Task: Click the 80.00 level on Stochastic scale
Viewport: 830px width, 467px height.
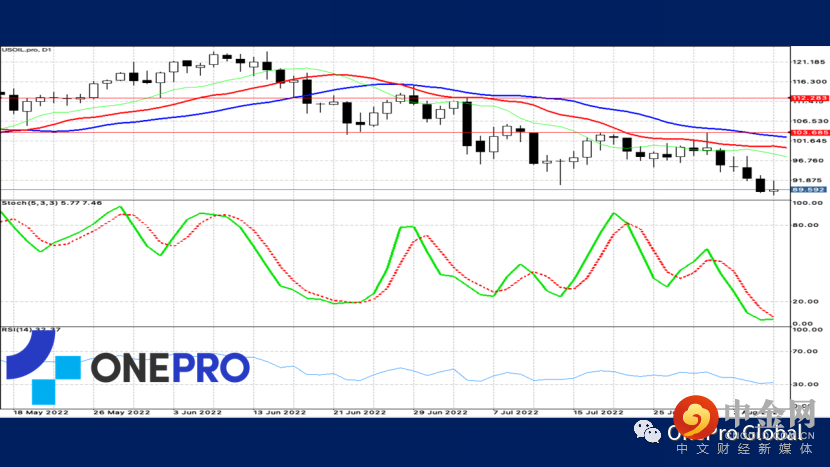Action: pos(805,225)
